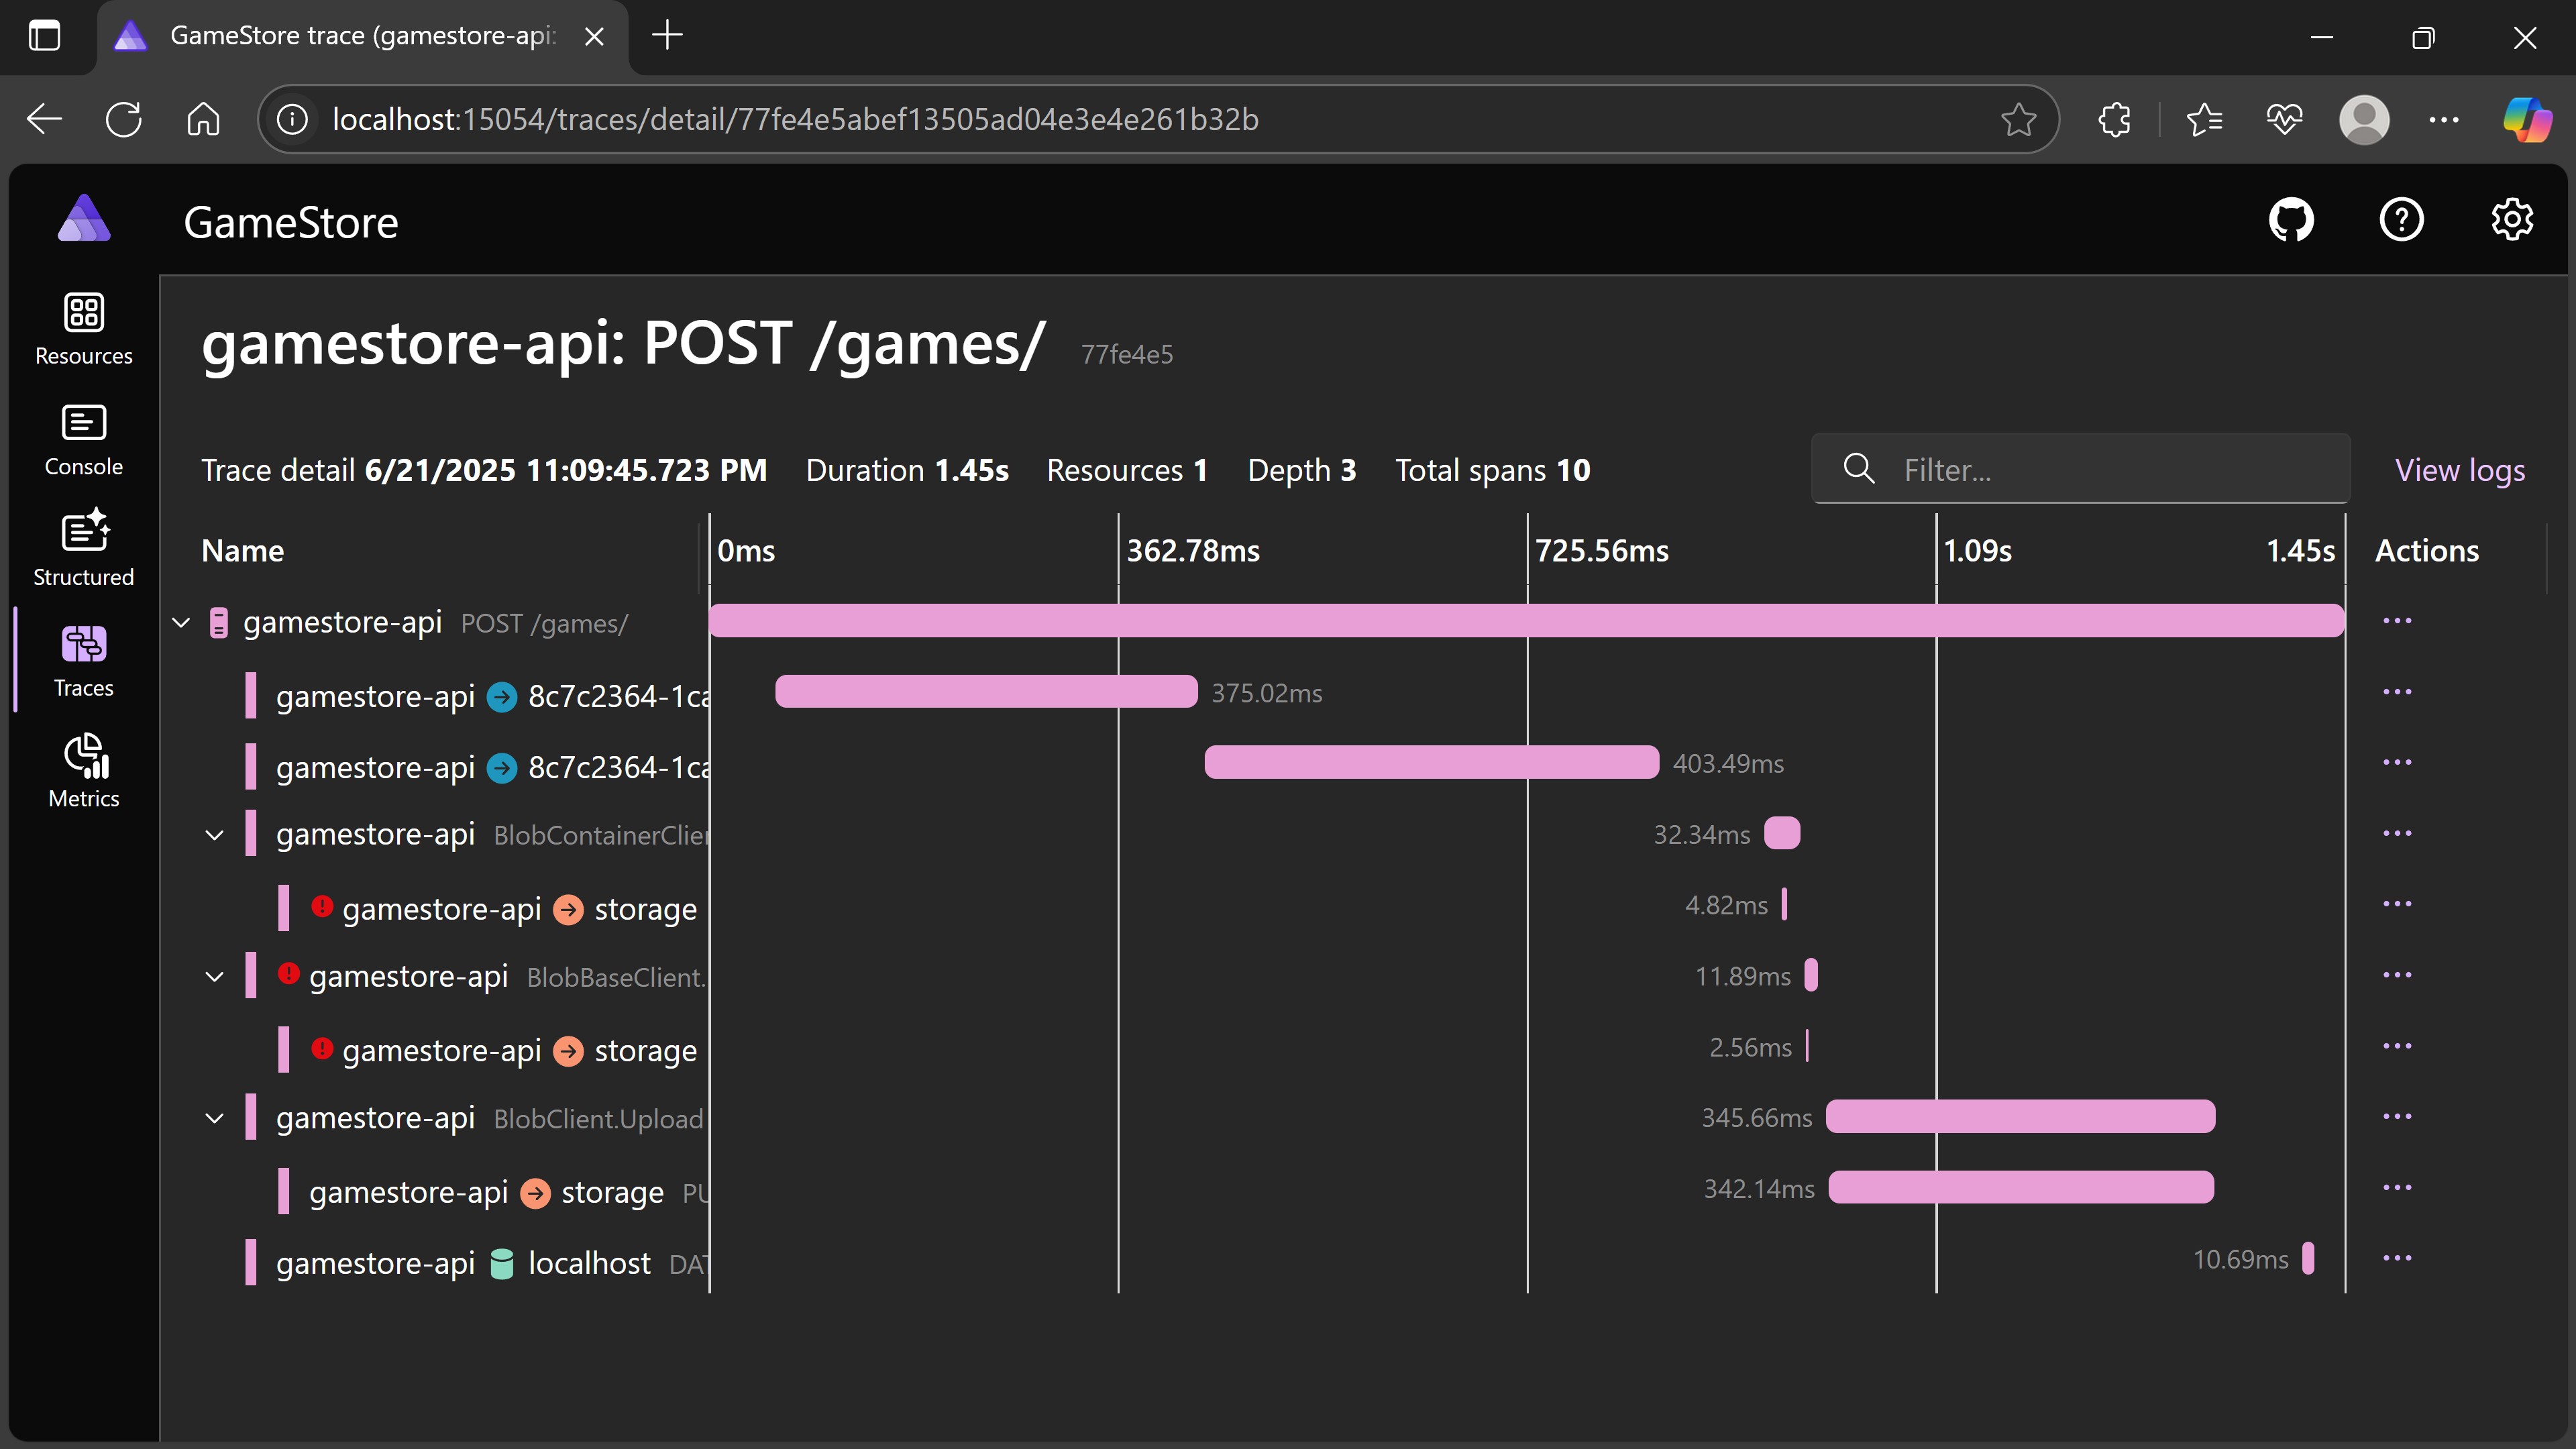The image size is (2576, 1449).
Task: Open the Metrics page in sidebar
Action: [x=84, y=771]
